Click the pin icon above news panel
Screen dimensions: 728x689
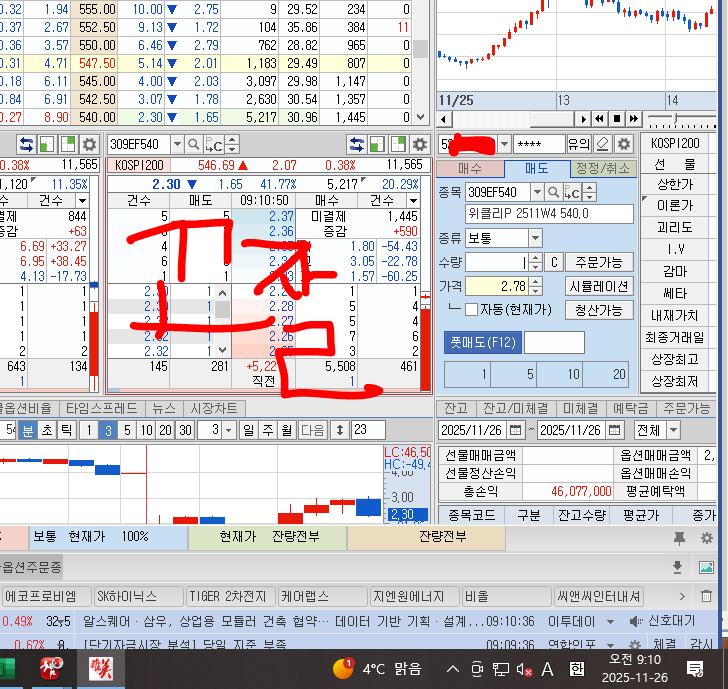680,538
